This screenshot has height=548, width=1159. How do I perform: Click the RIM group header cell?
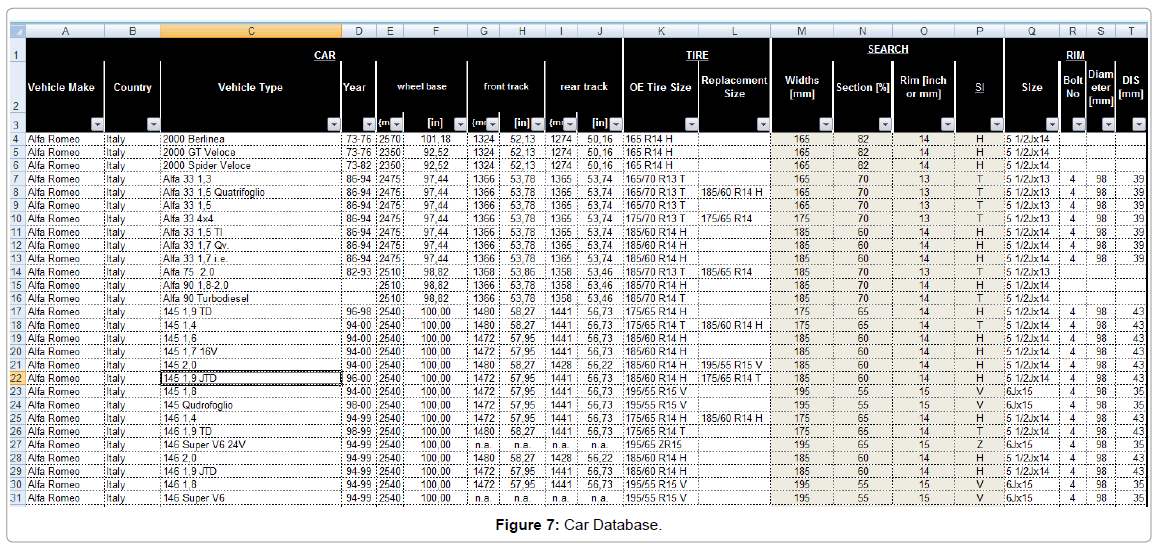[x=1075, y=55]
